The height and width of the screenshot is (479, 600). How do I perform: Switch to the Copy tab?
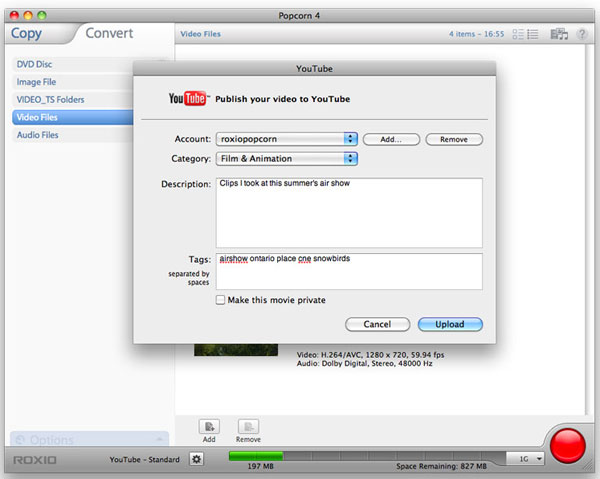click(x=26, y=33)
